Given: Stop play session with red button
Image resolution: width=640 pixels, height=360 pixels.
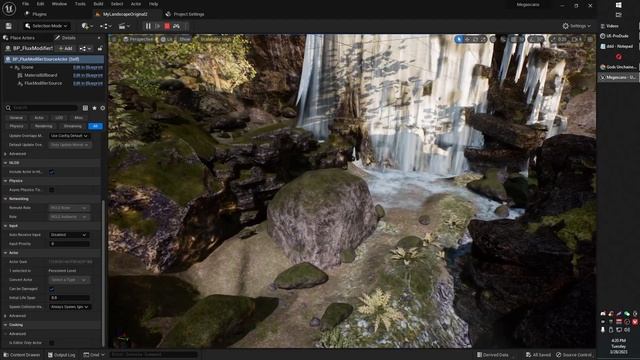Looking at the screenshot, I should [167, 26].
